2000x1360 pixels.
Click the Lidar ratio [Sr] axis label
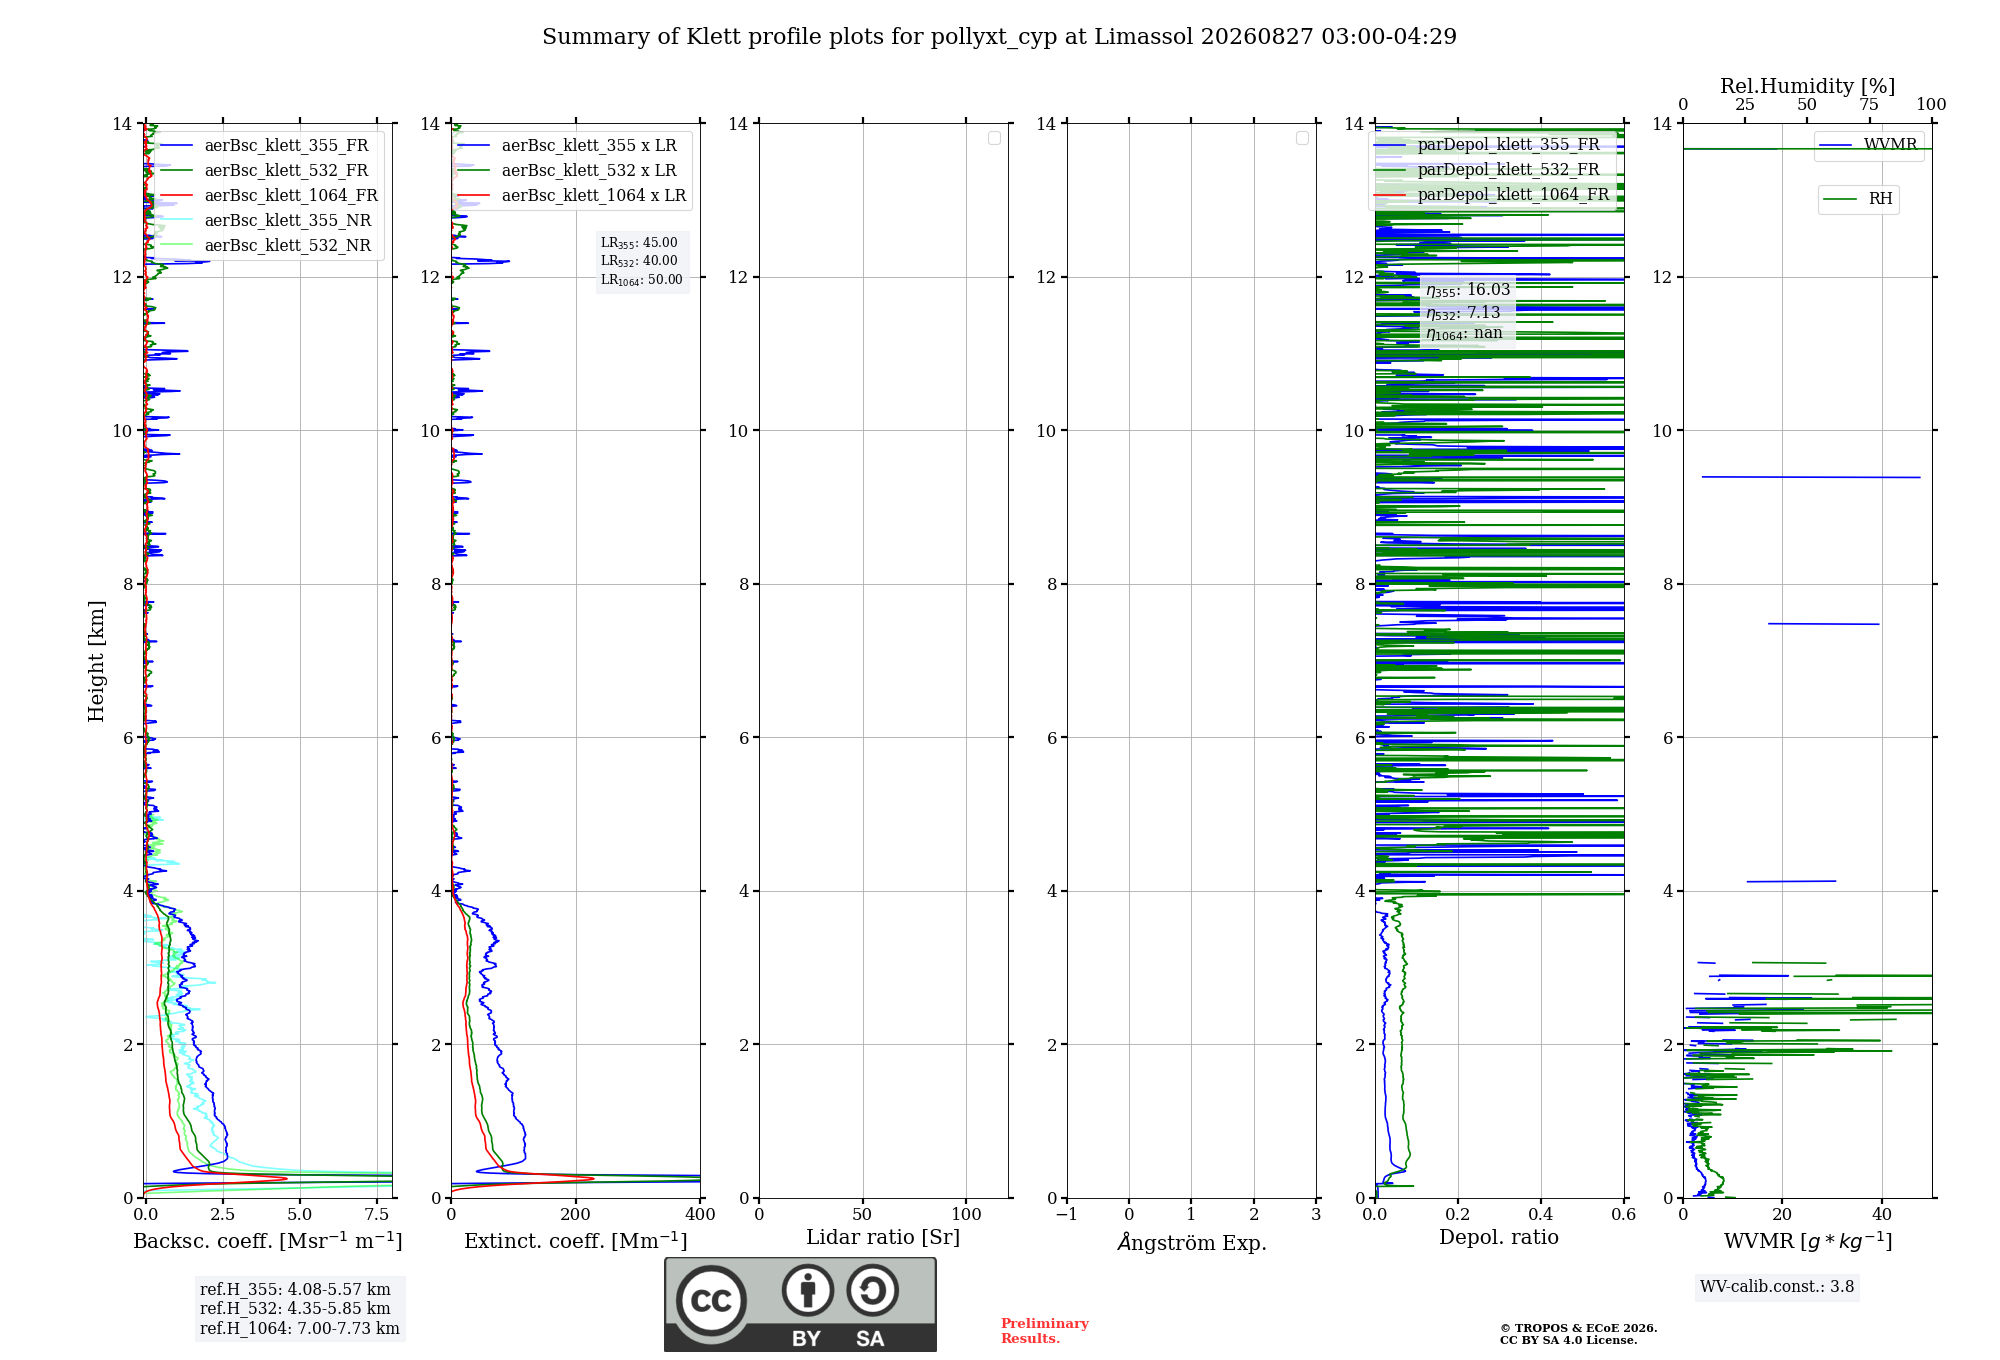click(x=883, y=1238)
